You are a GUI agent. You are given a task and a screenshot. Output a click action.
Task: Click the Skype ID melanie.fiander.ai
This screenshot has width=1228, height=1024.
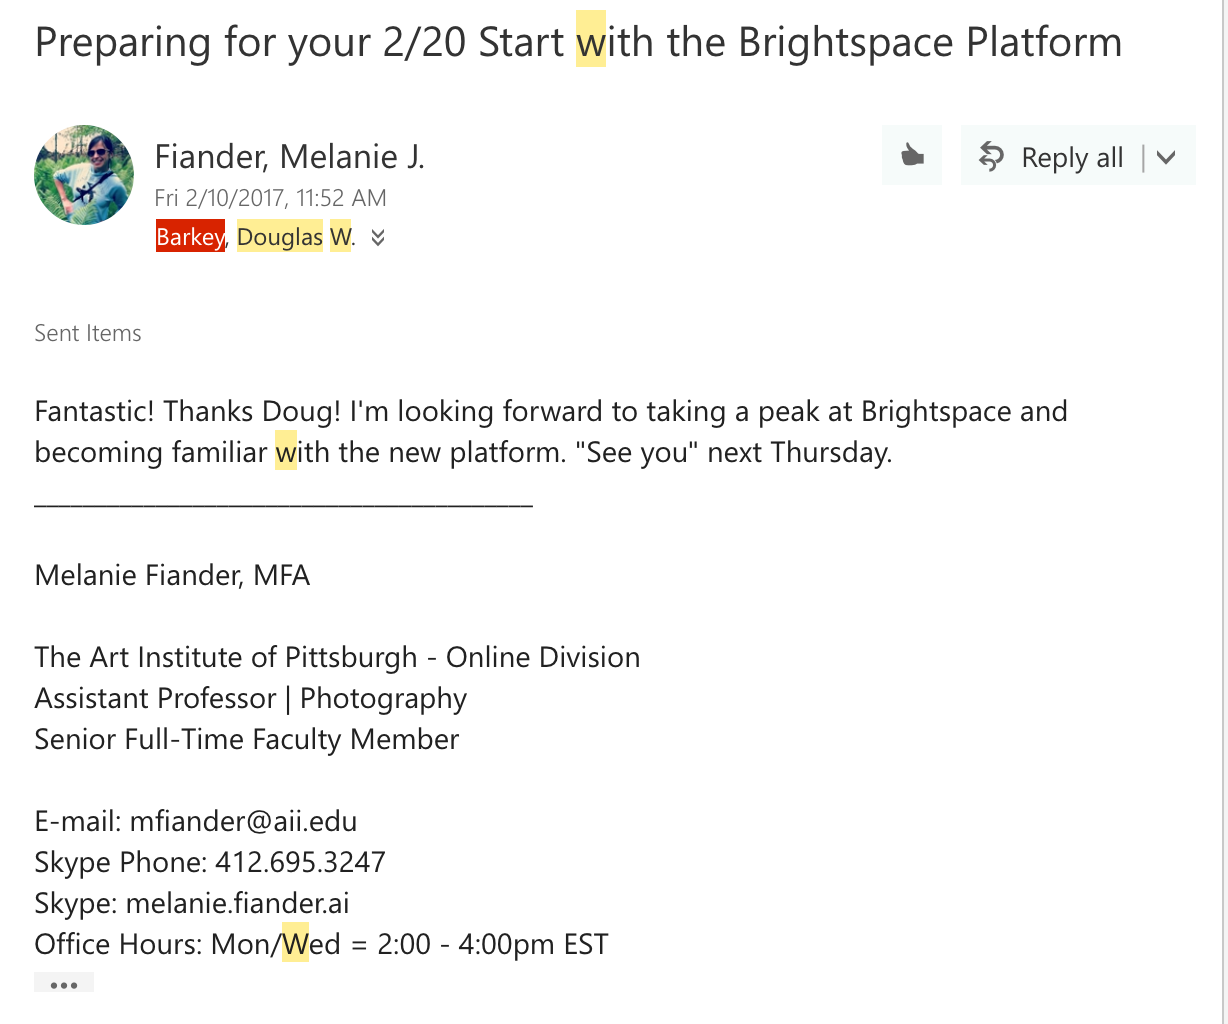click(237, 903)
